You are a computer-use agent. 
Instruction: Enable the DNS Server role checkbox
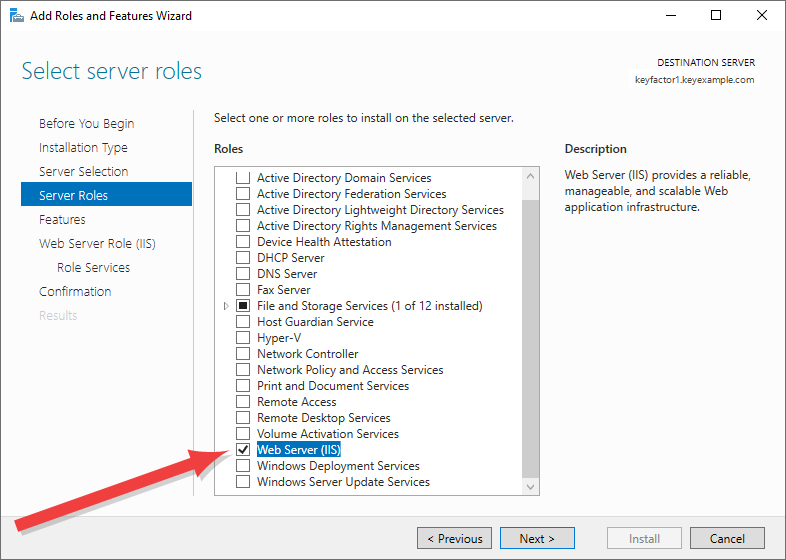[243, 274]
